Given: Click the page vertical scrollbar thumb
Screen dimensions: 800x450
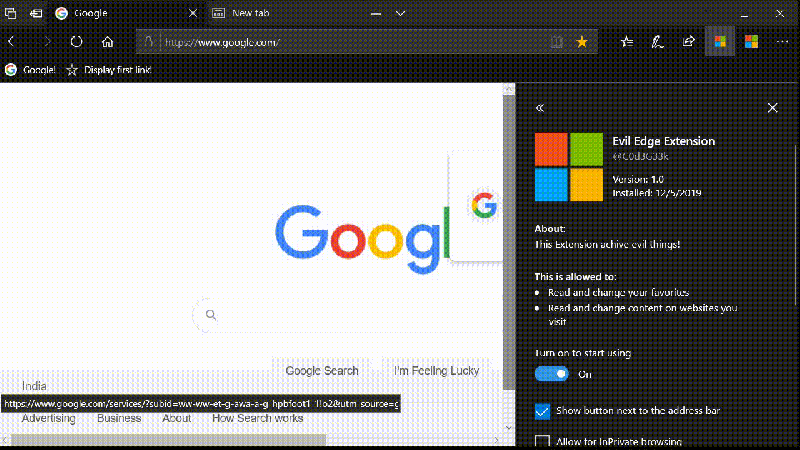Looking at the screenshot, I should coord(509,242).
